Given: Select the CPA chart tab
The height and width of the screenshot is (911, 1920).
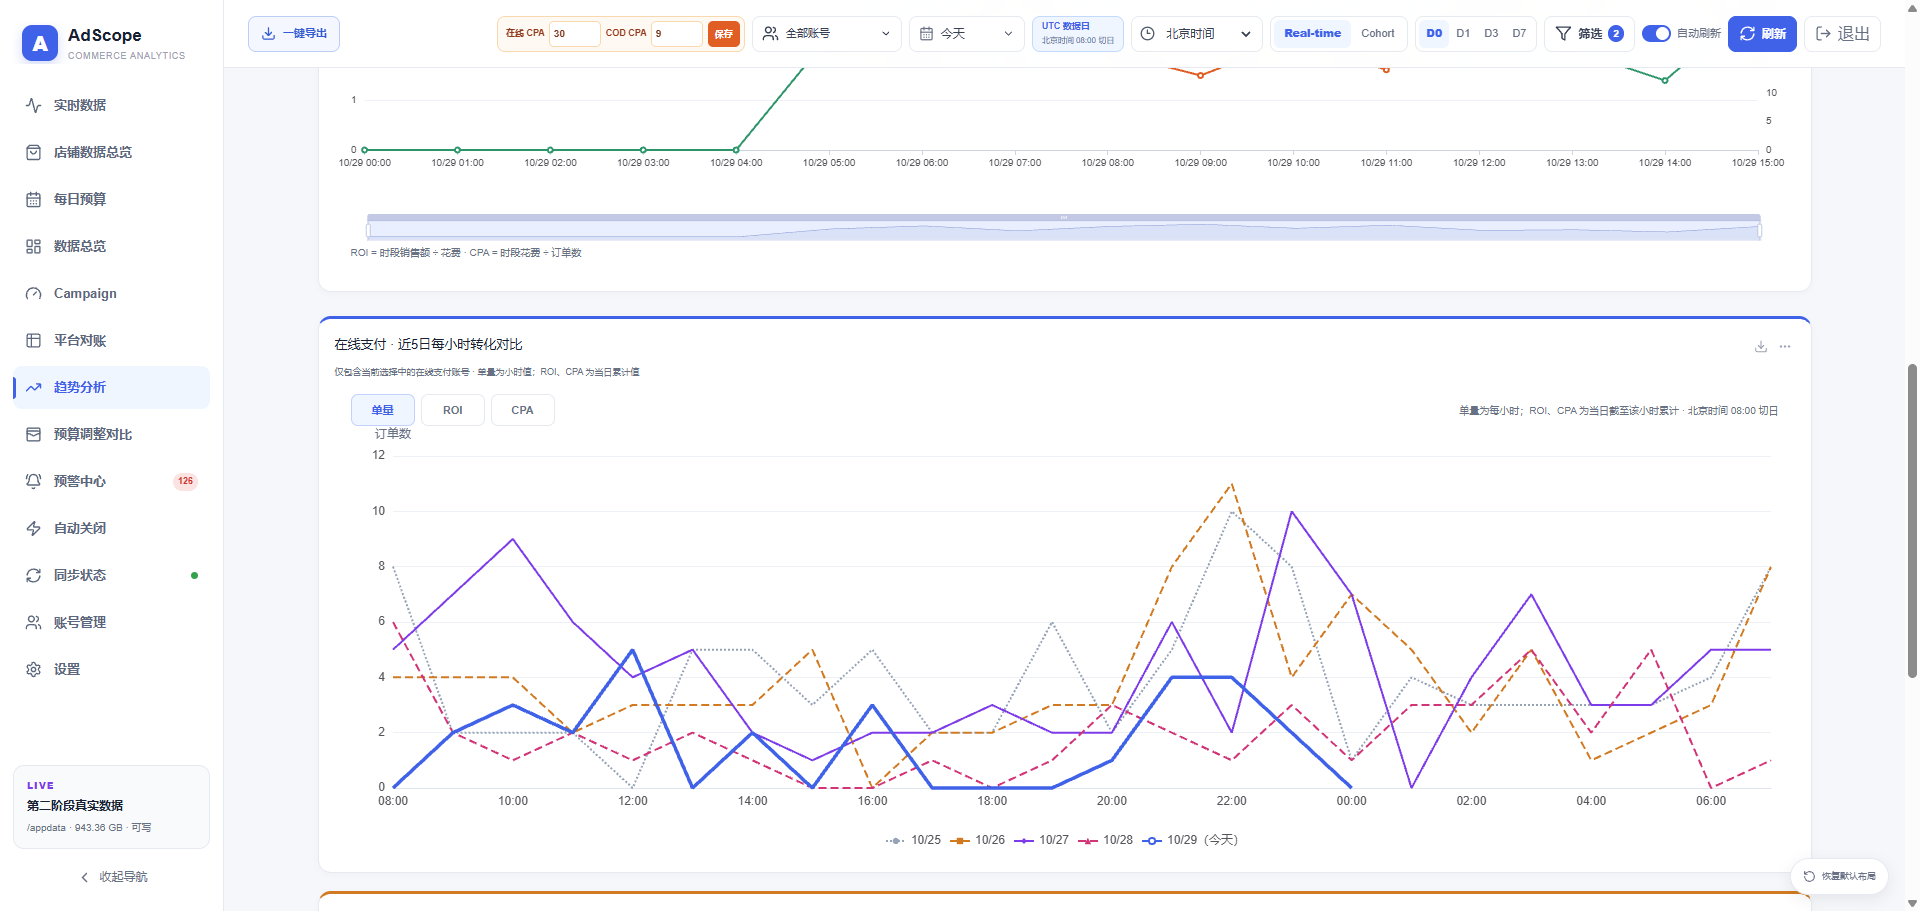Looking at the screenshot, I should (522, 410).
